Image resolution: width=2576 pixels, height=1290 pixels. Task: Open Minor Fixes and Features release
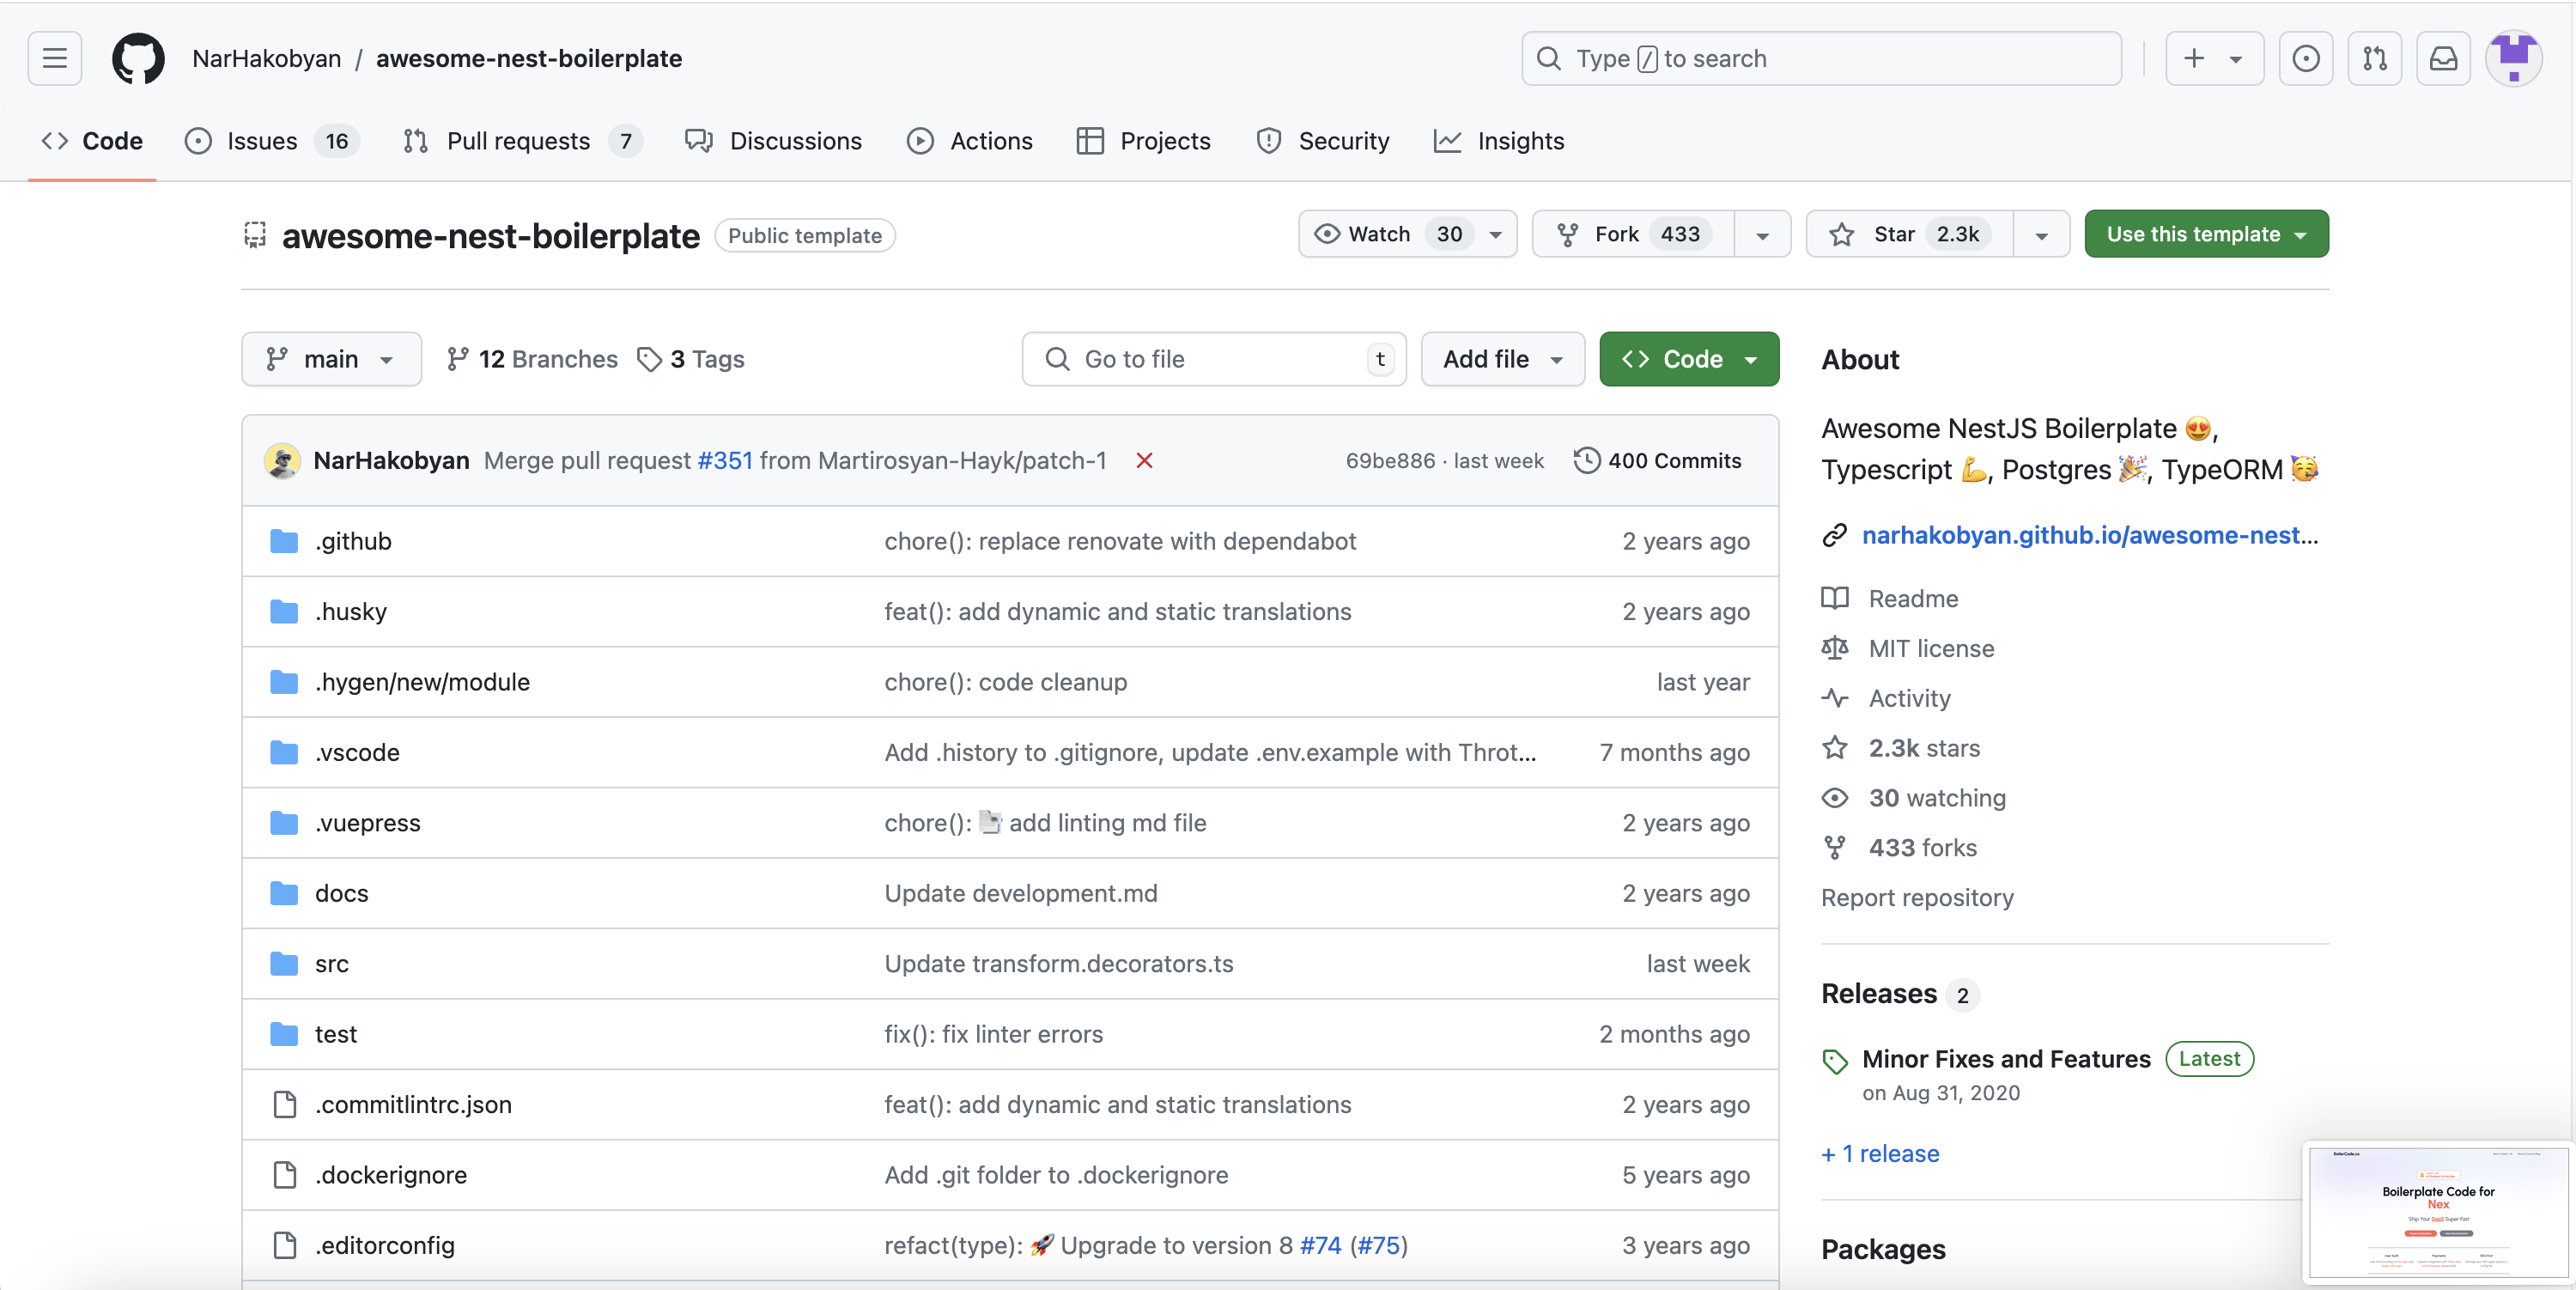2006,1059
